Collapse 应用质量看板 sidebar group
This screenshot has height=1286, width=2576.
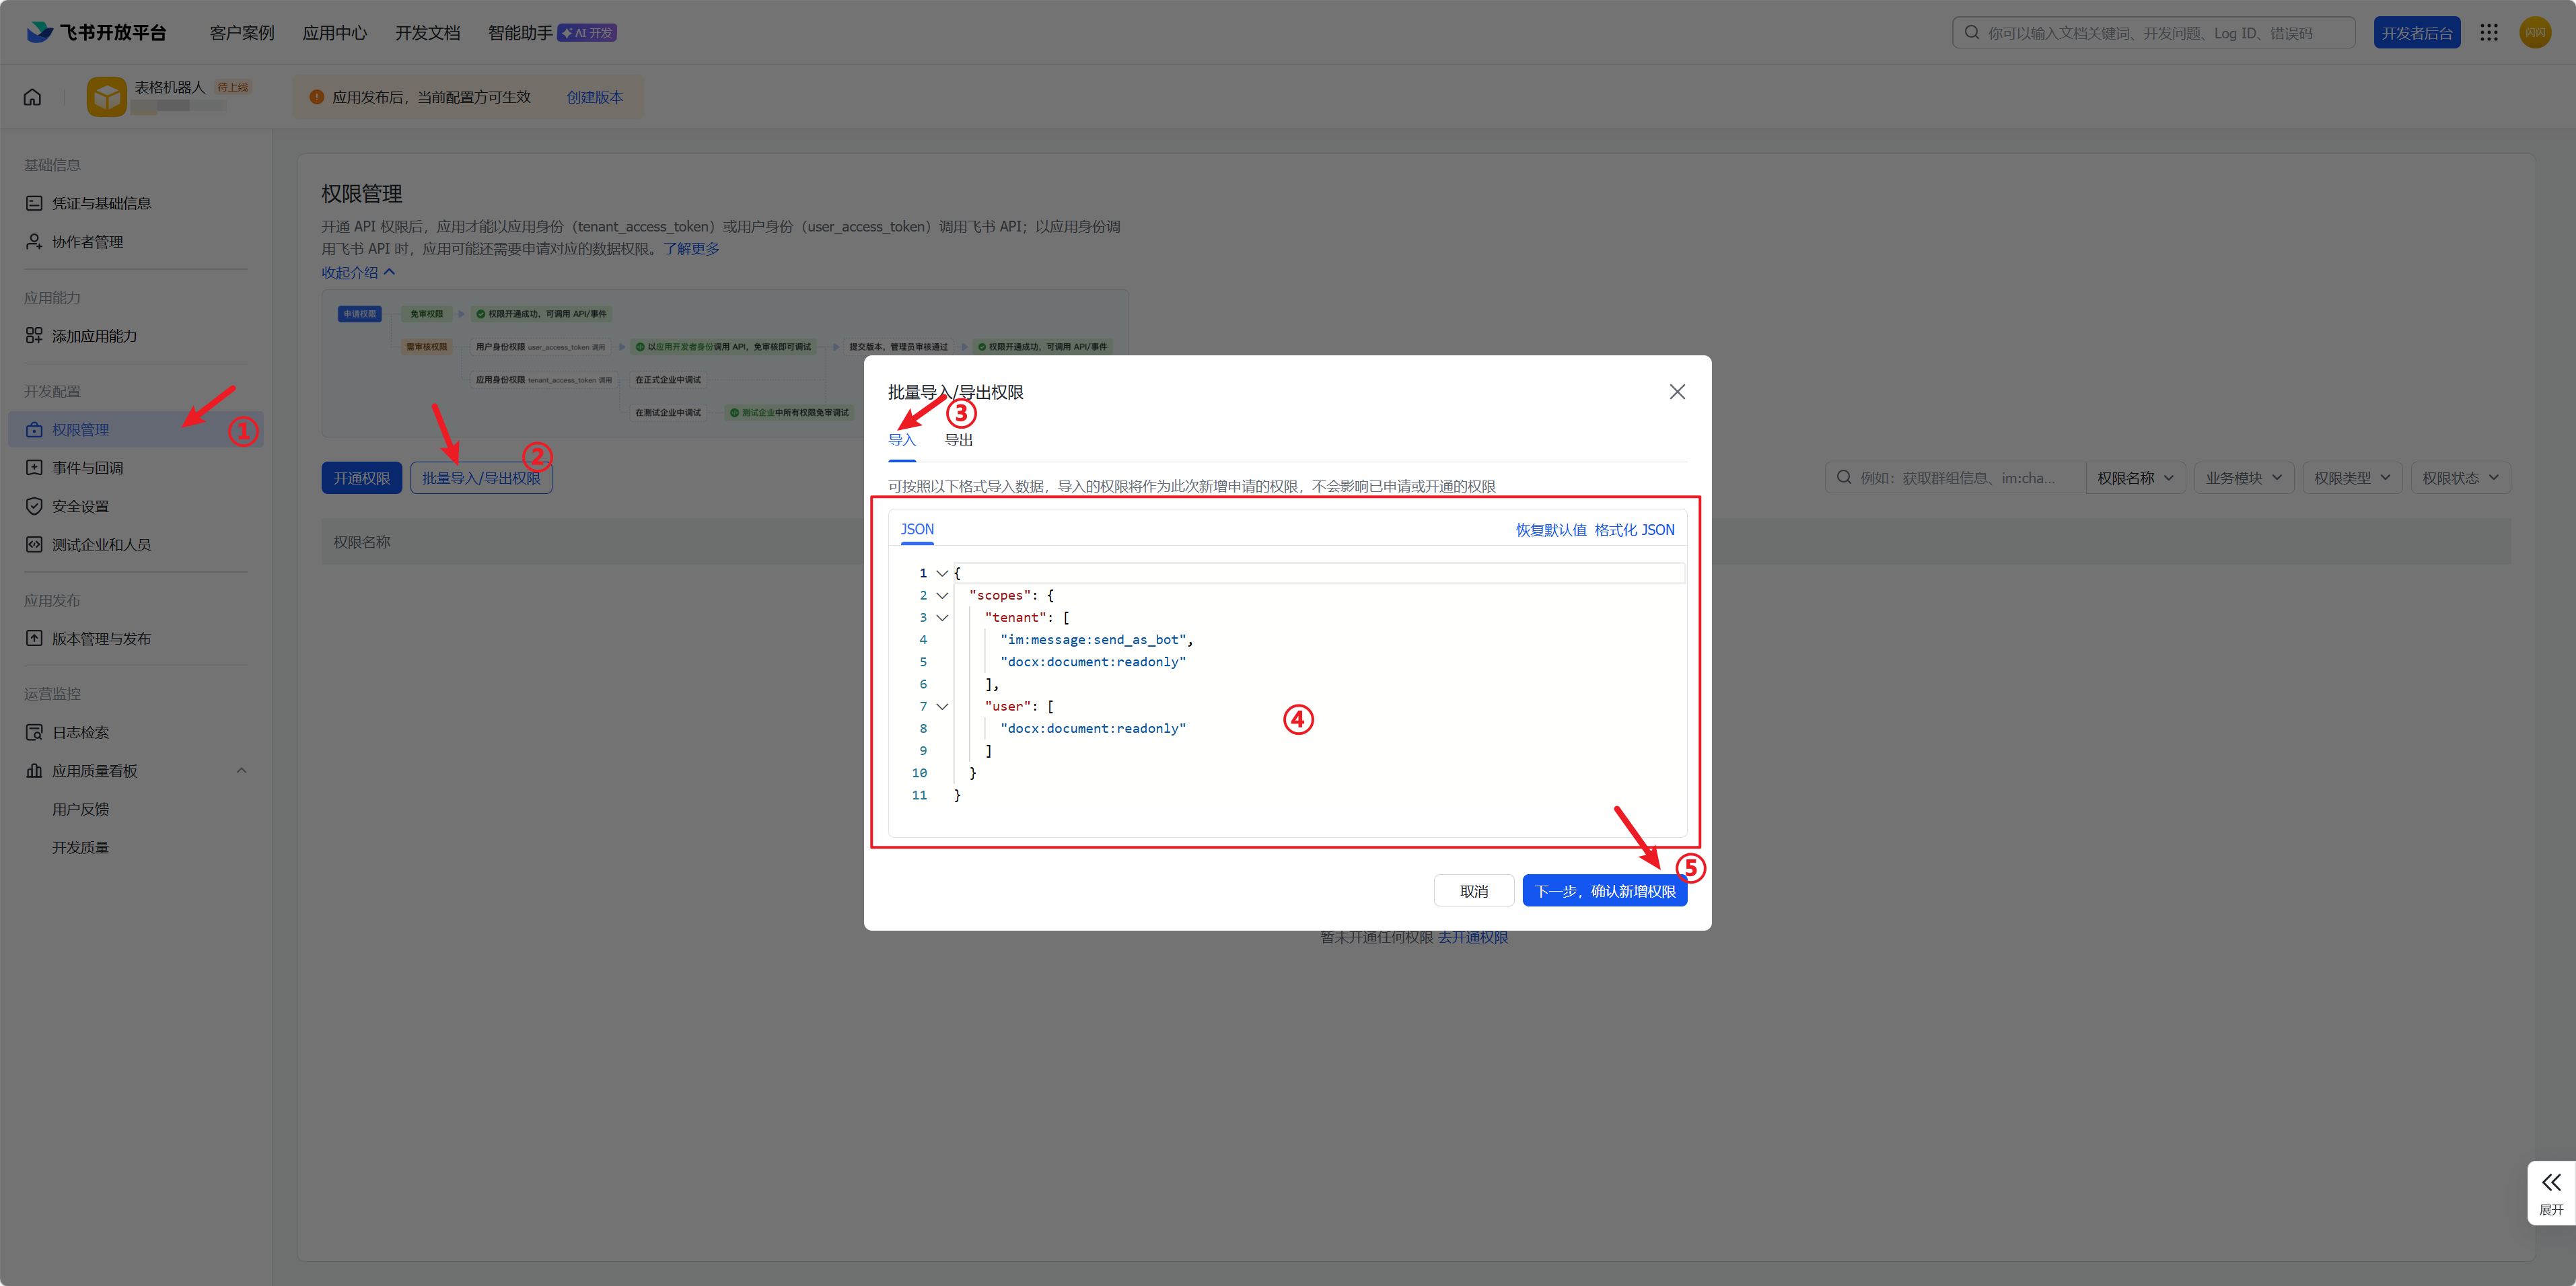click(241, 770)
